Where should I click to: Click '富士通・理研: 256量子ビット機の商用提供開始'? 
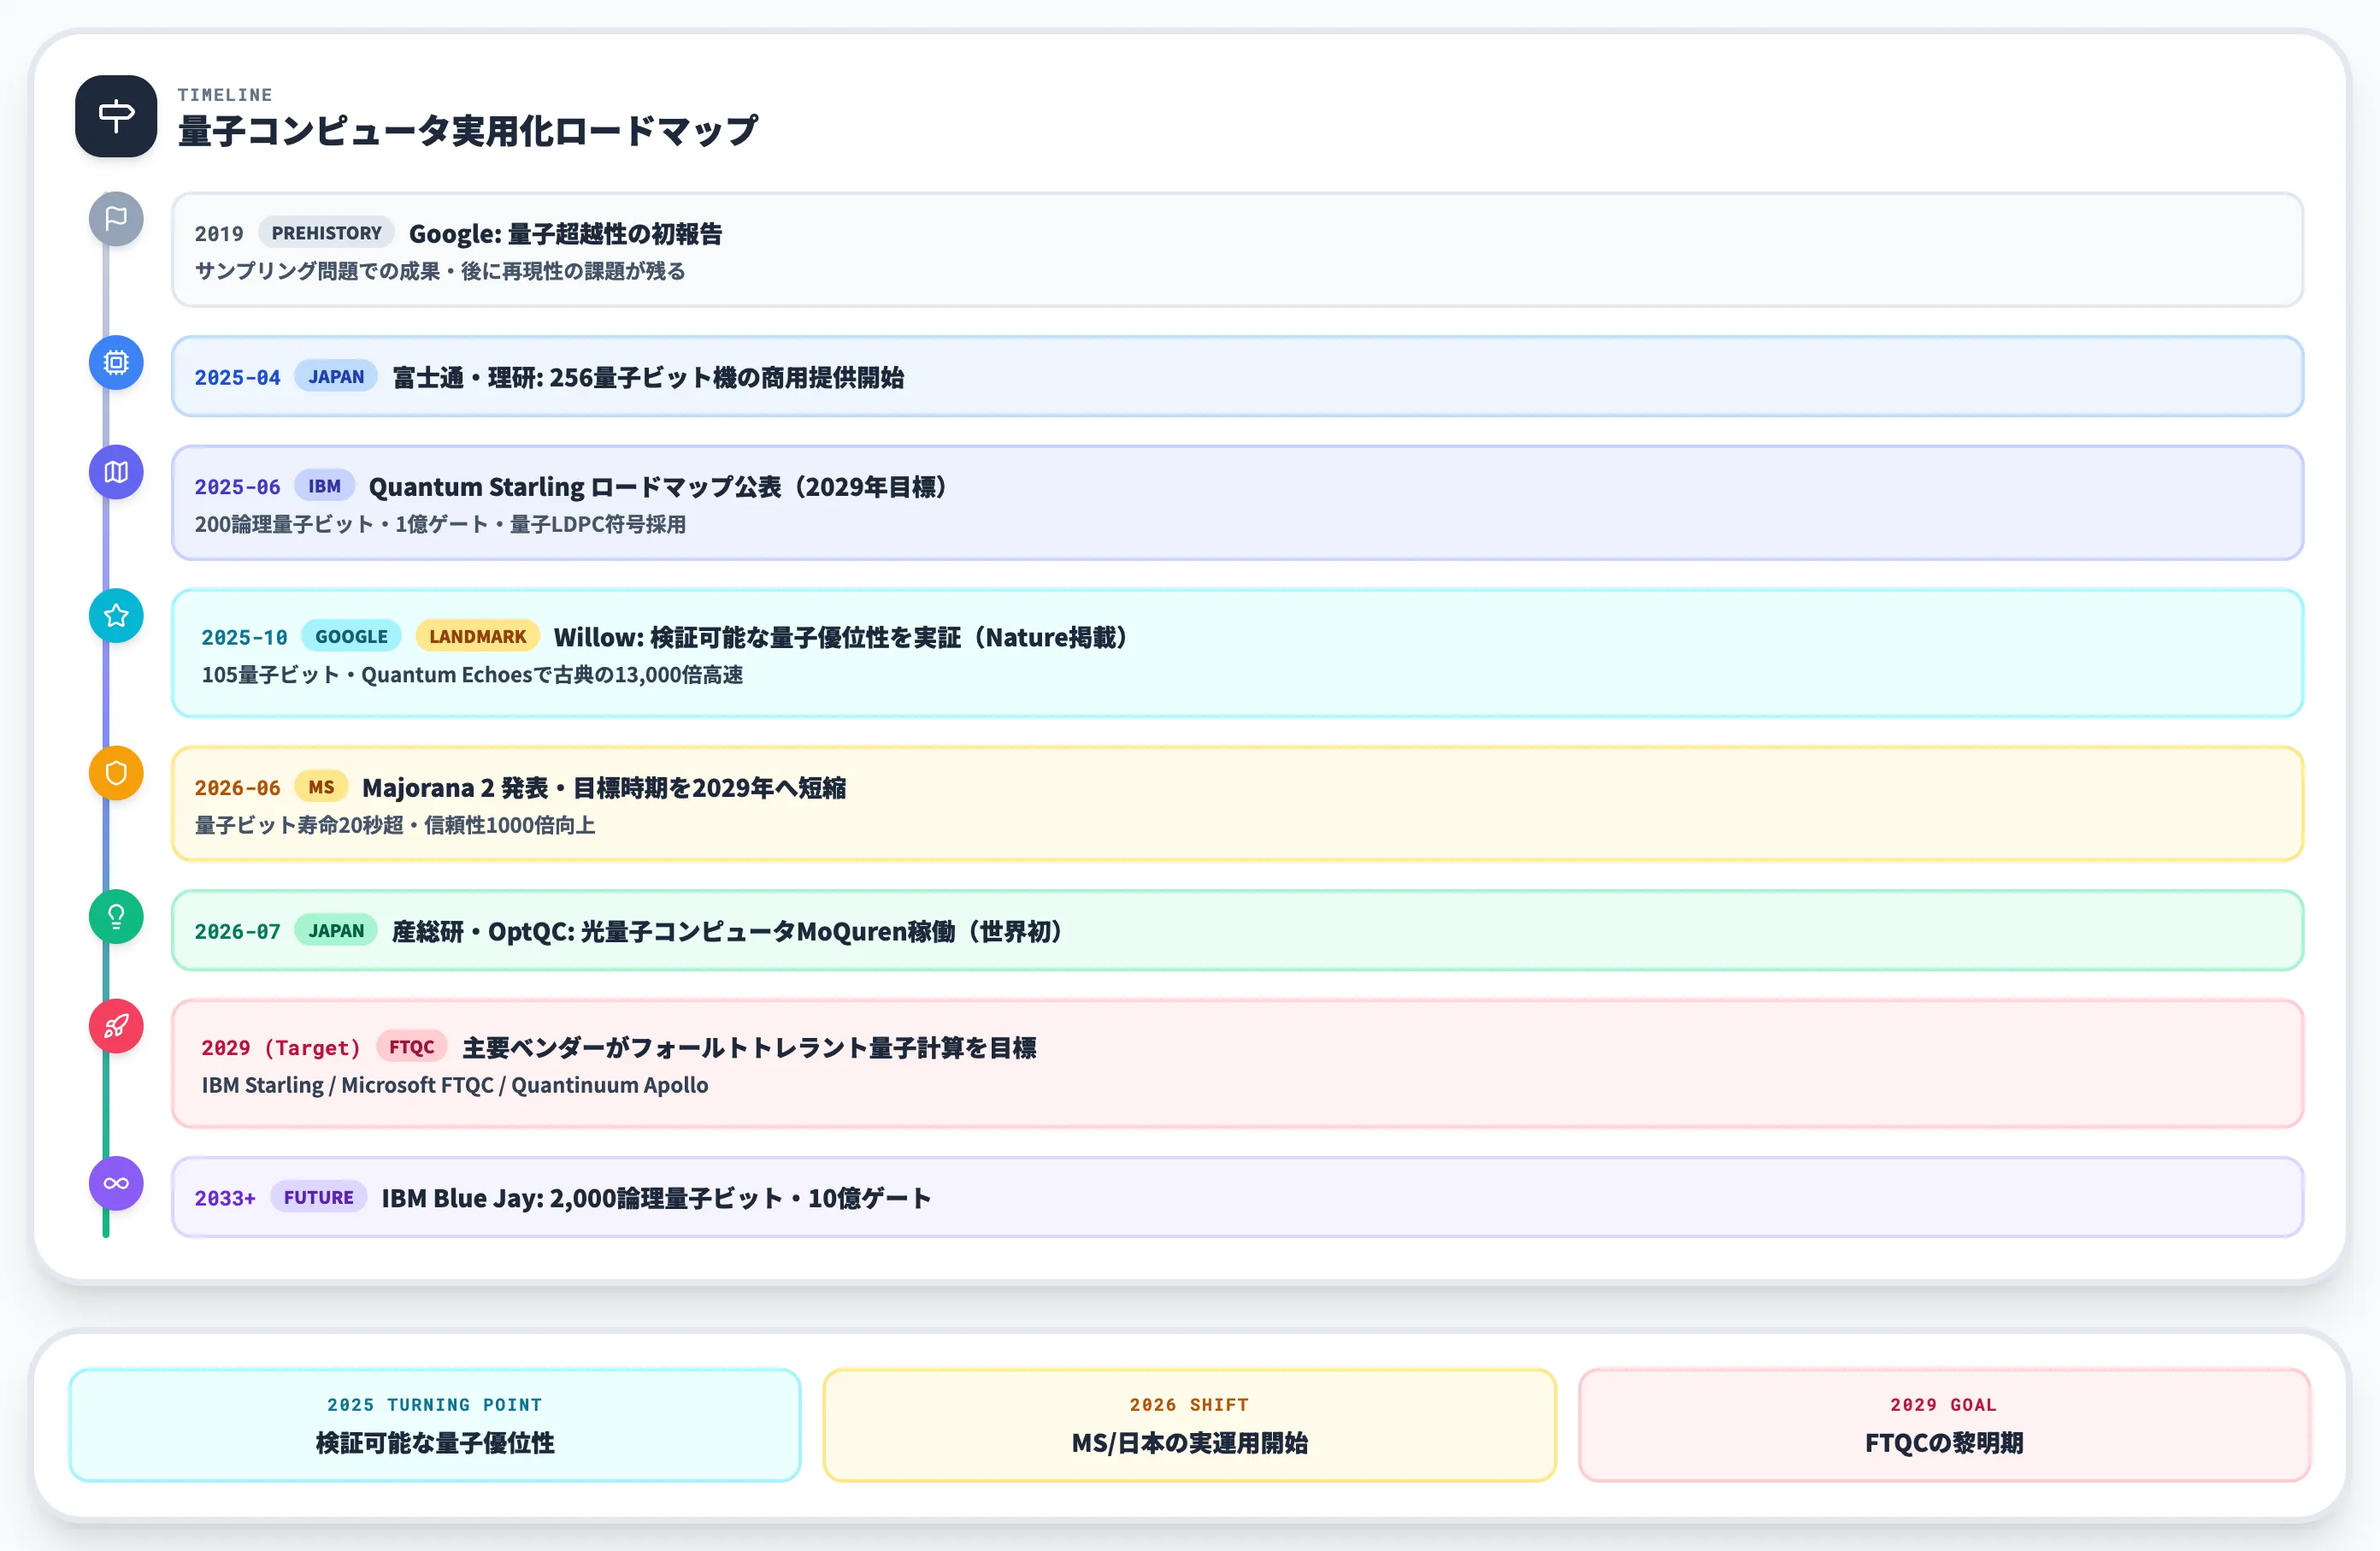click(x=648, y=378)
